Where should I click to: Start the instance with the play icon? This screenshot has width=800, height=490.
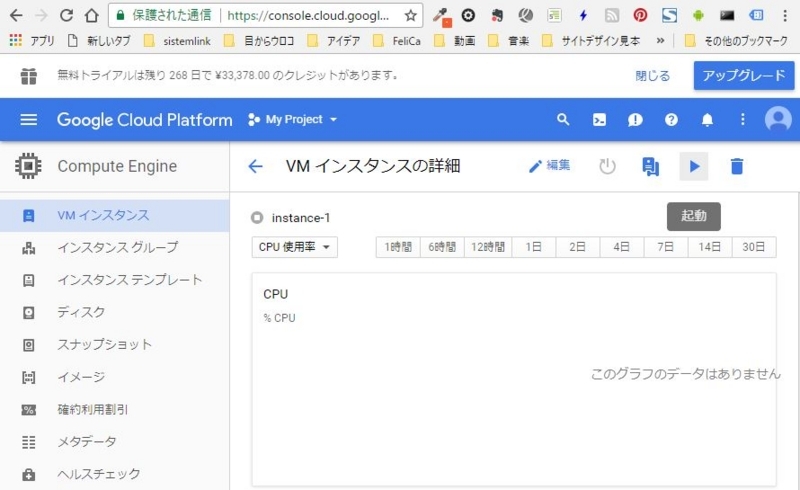(x=694, y=166)
